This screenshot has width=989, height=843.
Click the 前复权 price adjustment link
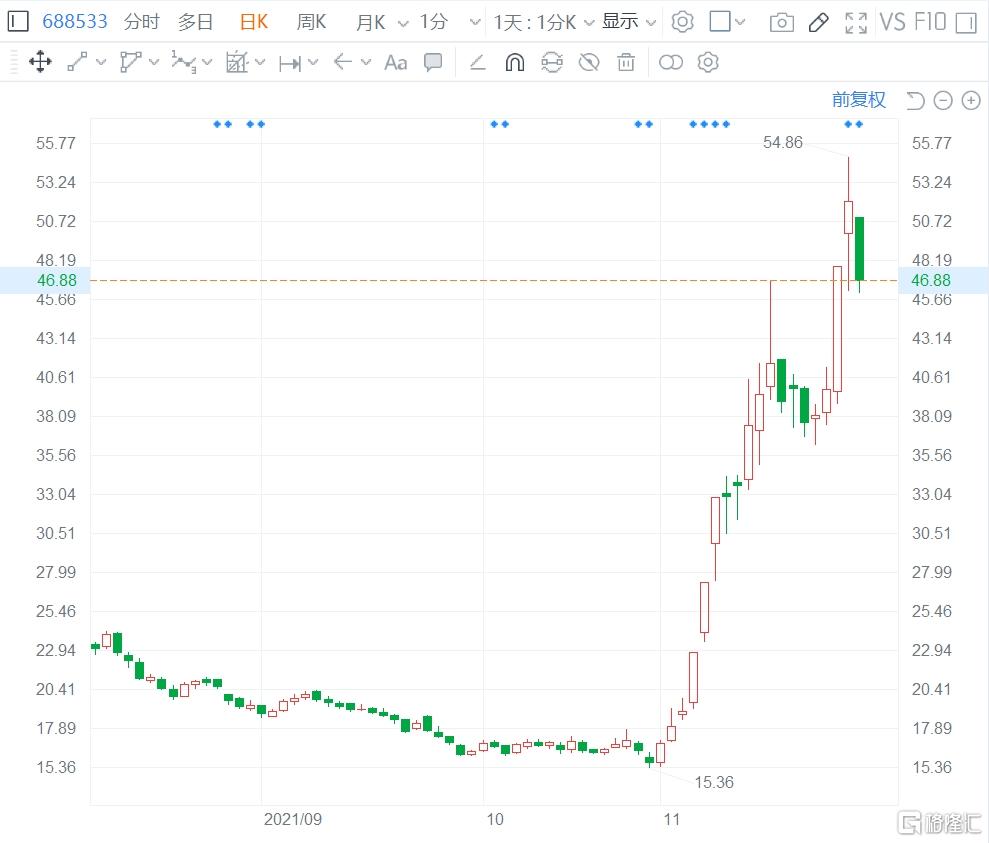858,100
